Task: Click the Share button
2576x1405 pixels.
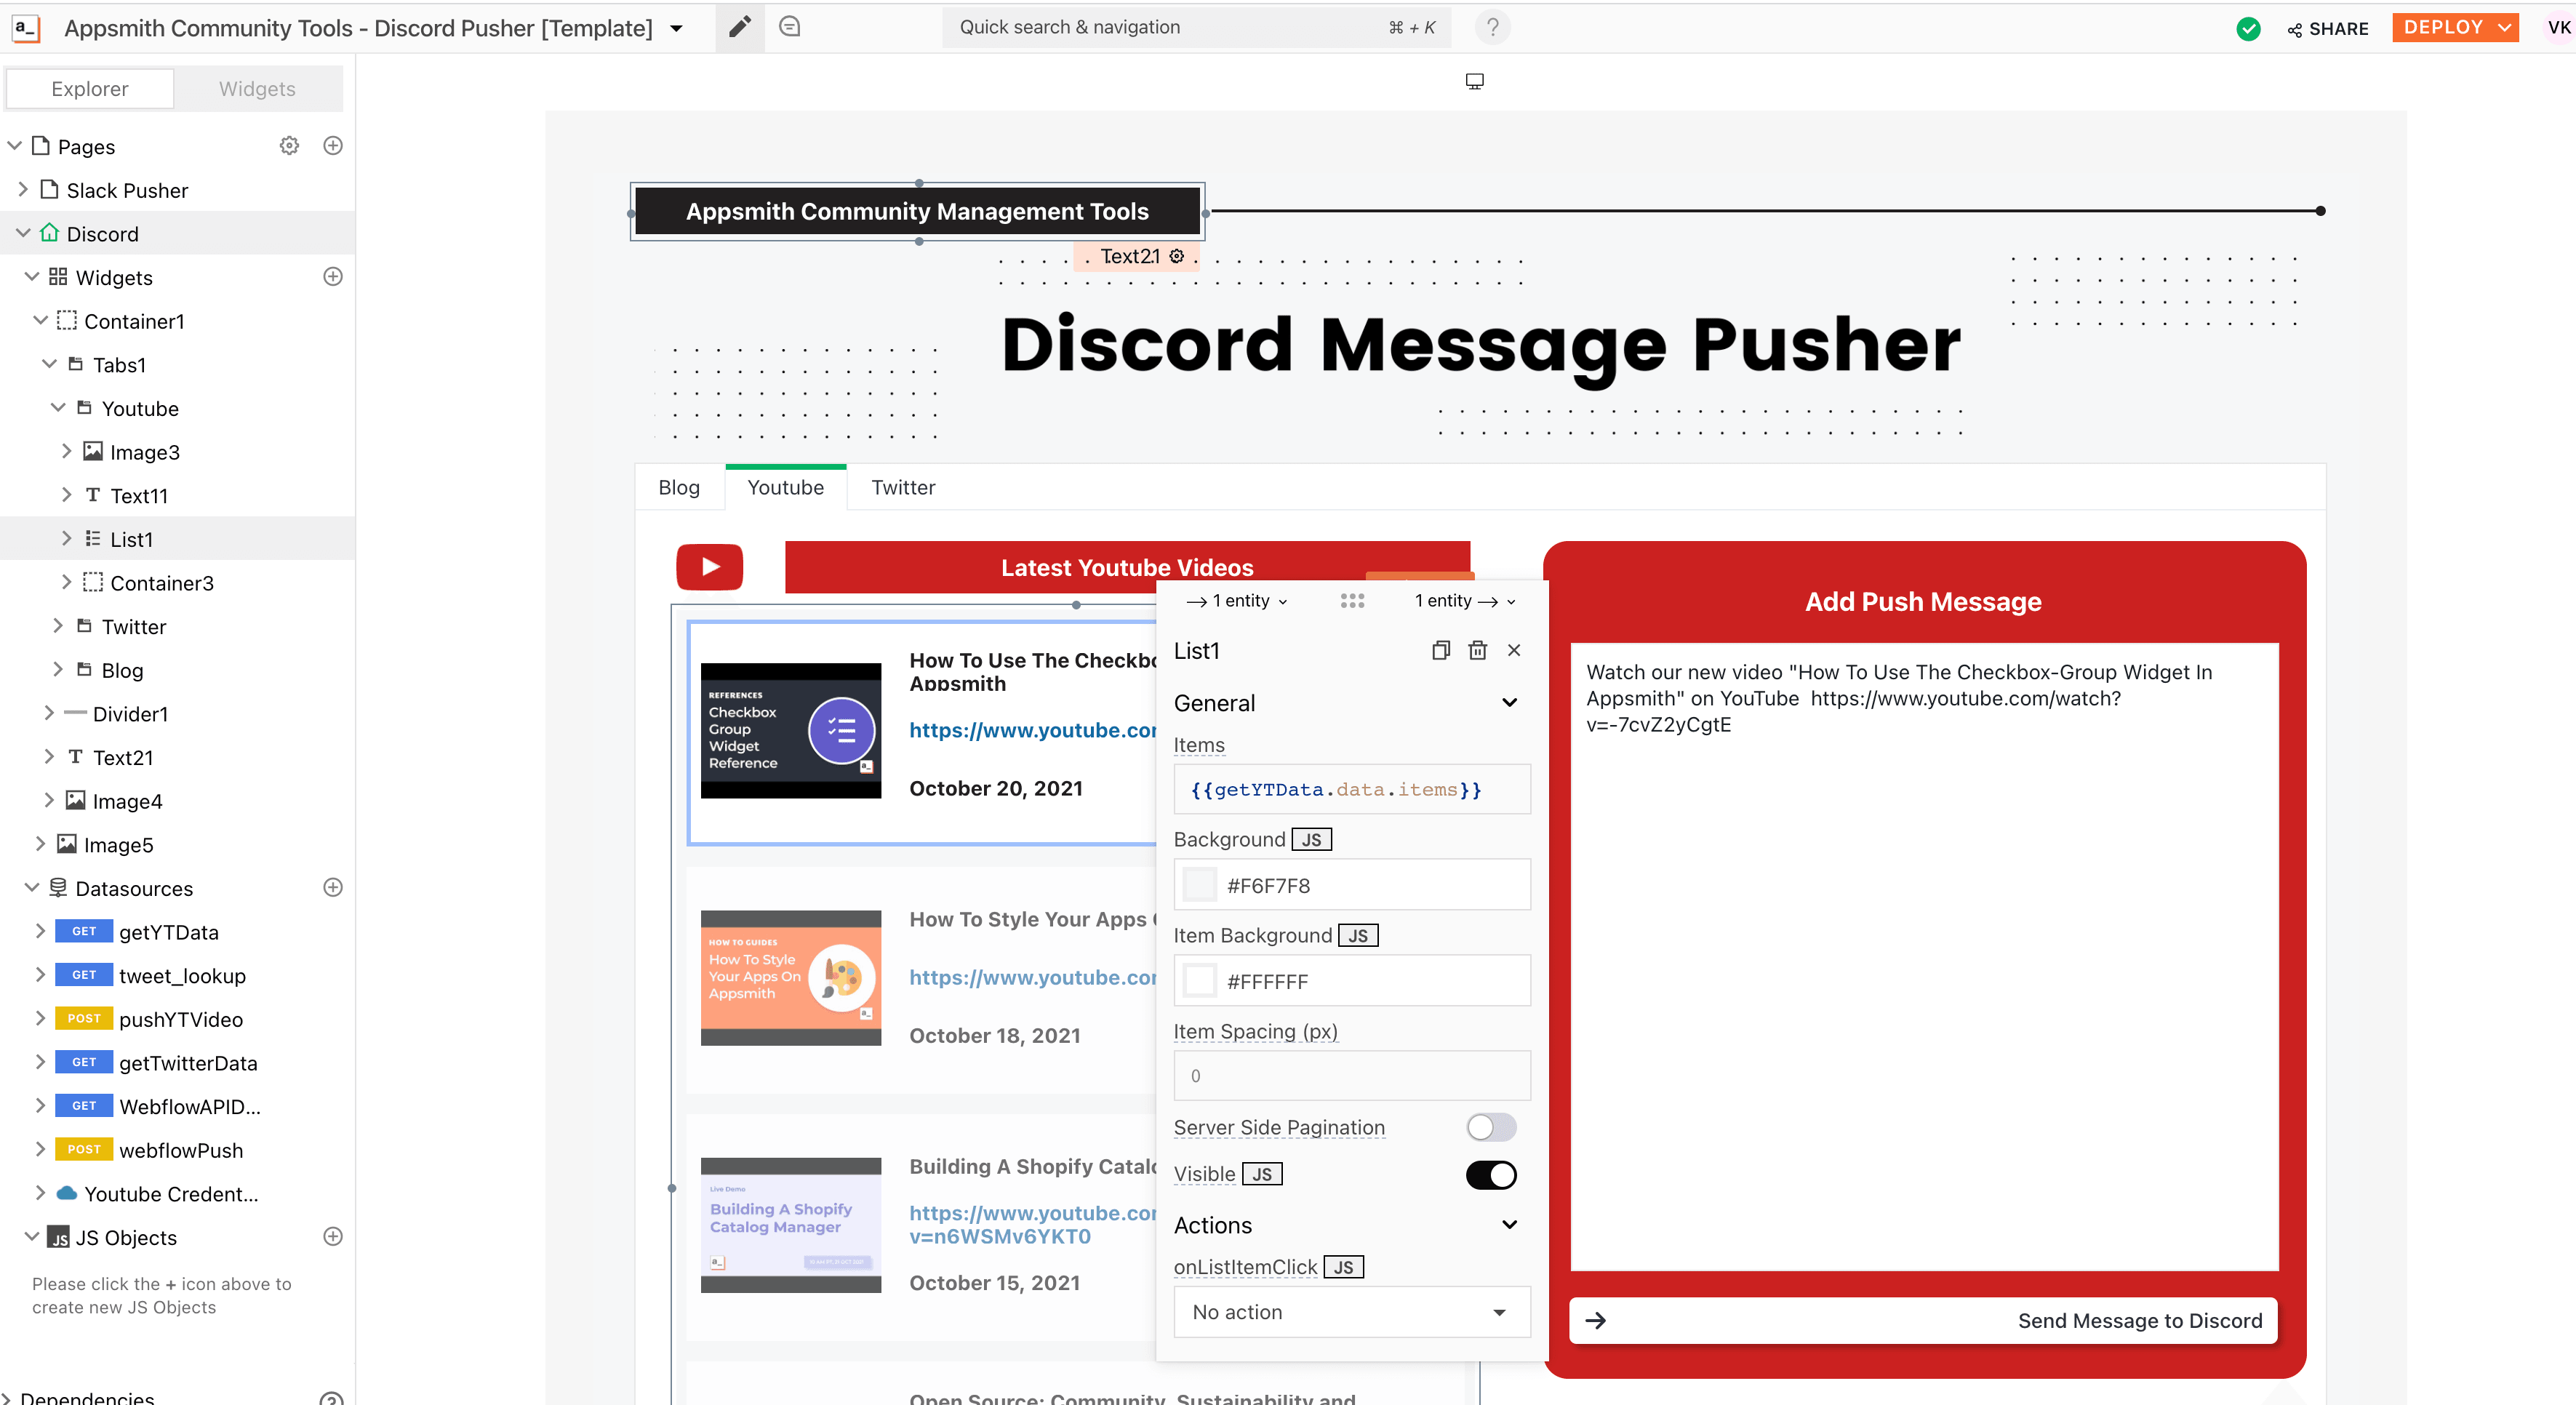Action: point(2329,29)
